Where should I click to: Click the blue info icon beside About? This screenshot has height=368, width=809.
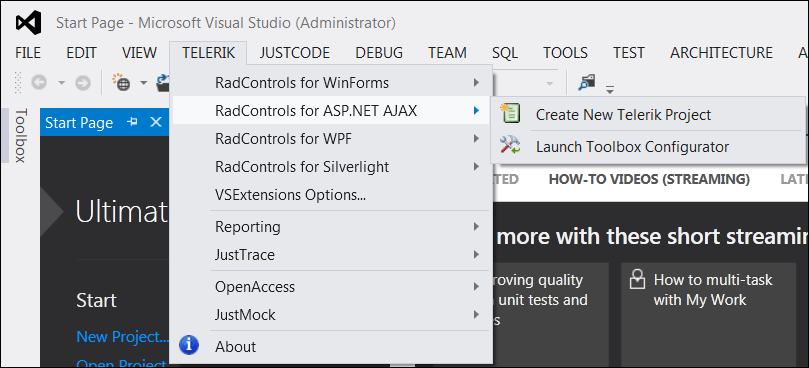189,345
